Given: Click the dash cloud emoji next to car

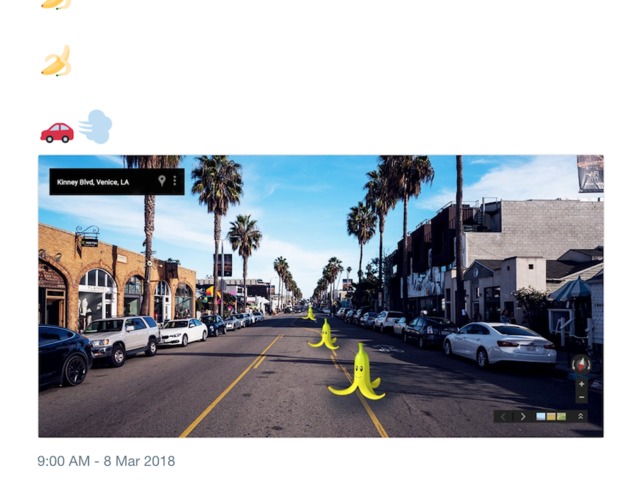Looking at the screenshot, I should coord(95,127).
